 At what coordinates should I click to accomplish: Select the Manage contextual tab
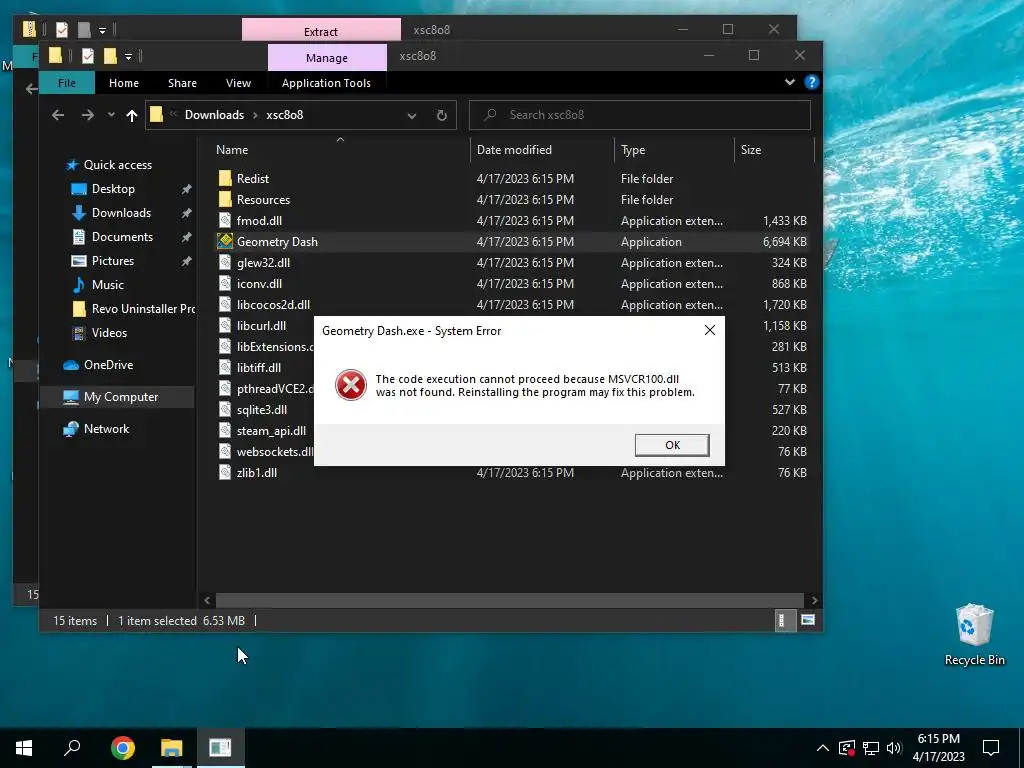pos(327,57)
